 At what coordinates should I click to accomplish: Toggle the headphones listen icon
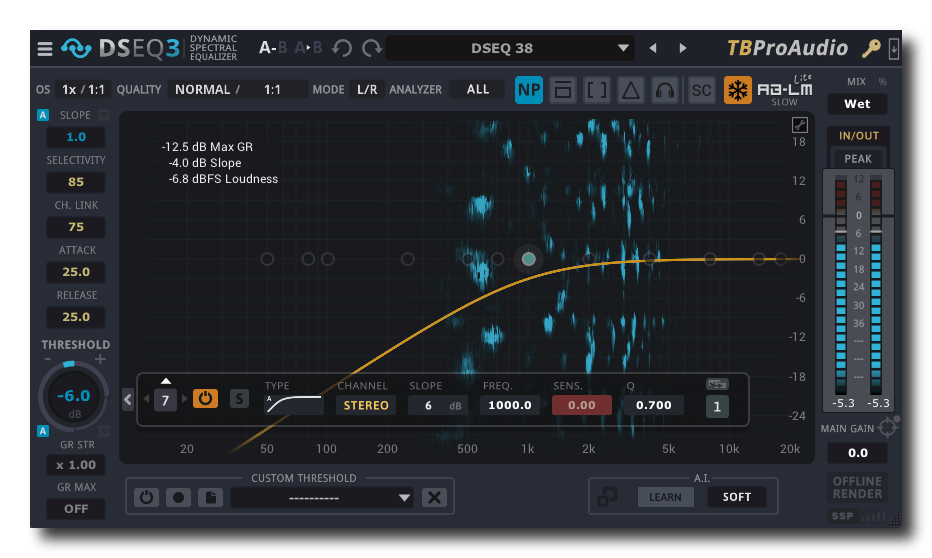point(665,90)
